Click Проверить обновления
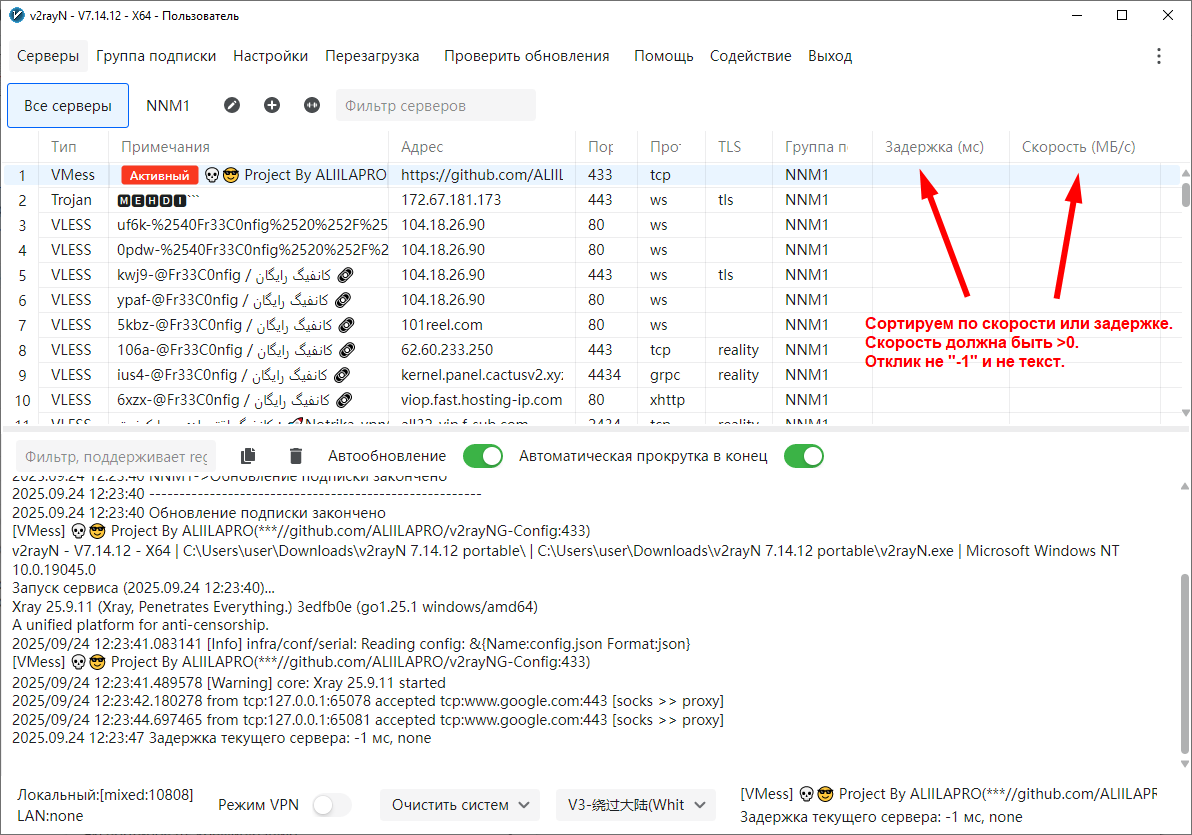Image resolution: width=1192 pixels, height=835 pixels. tap(526, 56)
